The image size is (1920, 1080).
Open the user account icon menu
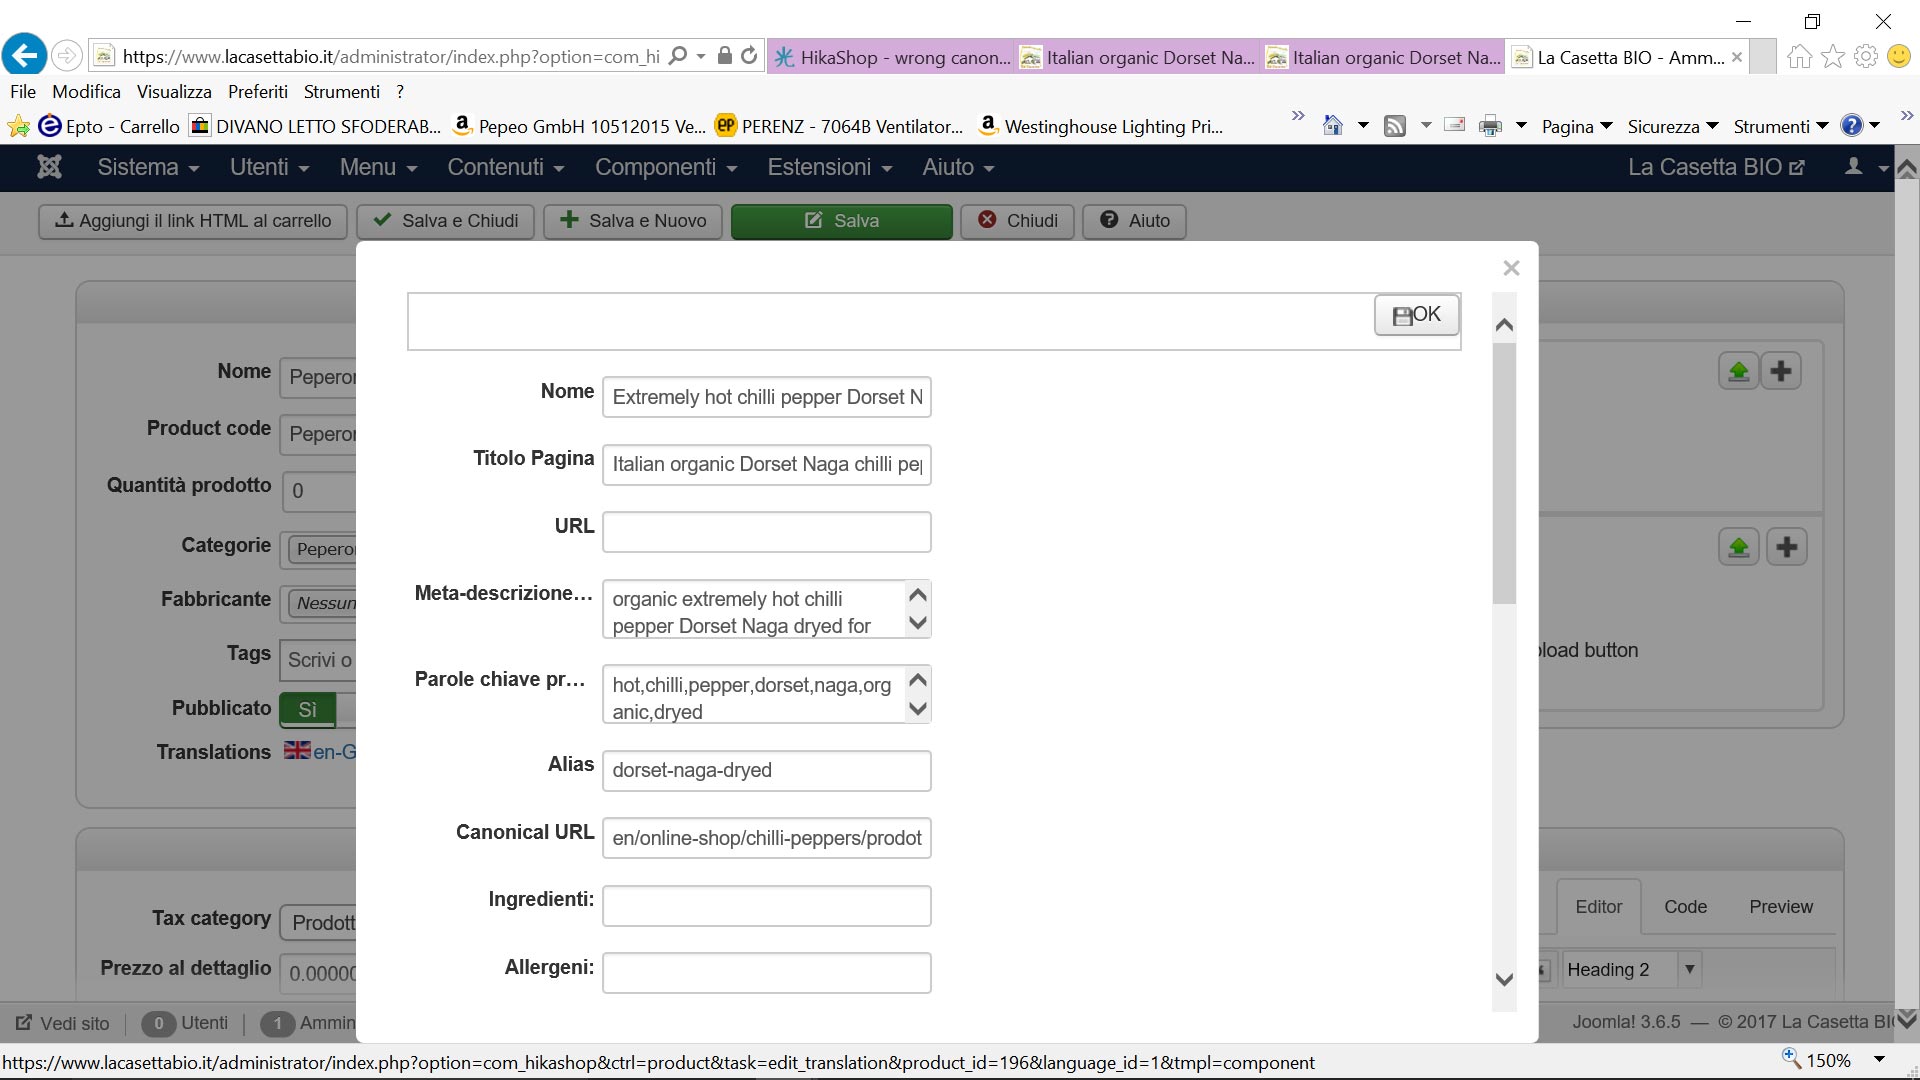click(x=1854, y=167)
